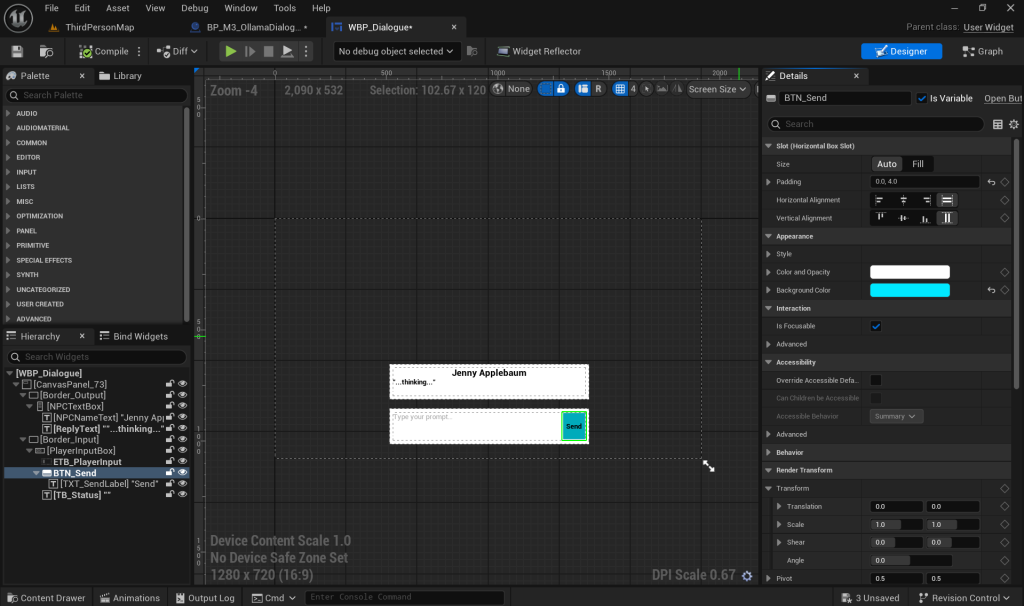Toggle the Is Focusable checkbox
This screenshot has height=606, width=1024.
tap(876, 326)
